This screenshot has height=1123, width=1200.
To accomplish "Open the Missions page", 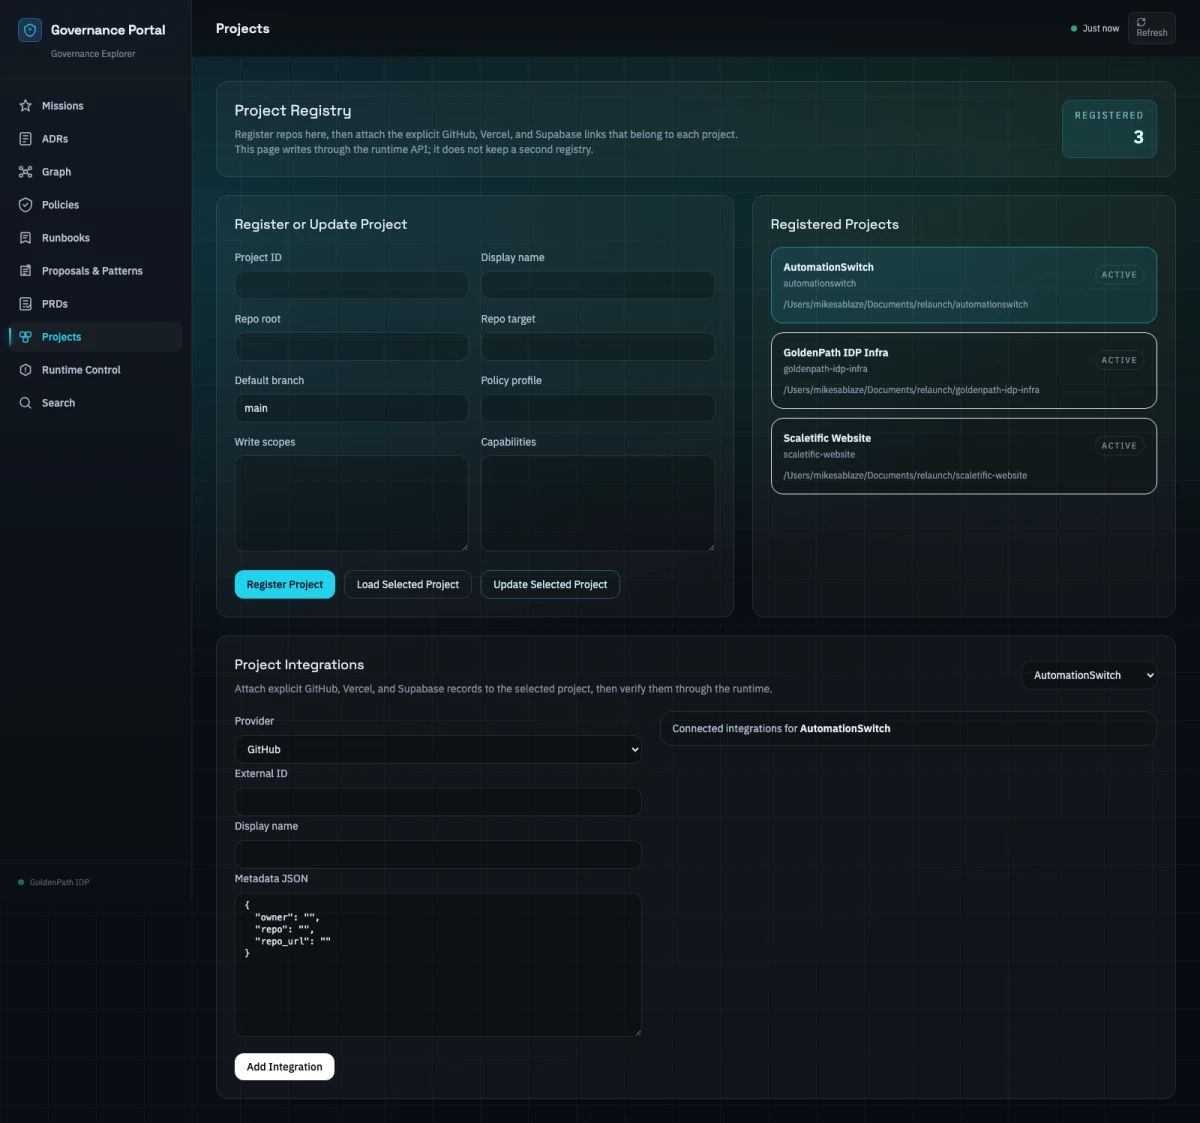I will (x=95, y=106).
